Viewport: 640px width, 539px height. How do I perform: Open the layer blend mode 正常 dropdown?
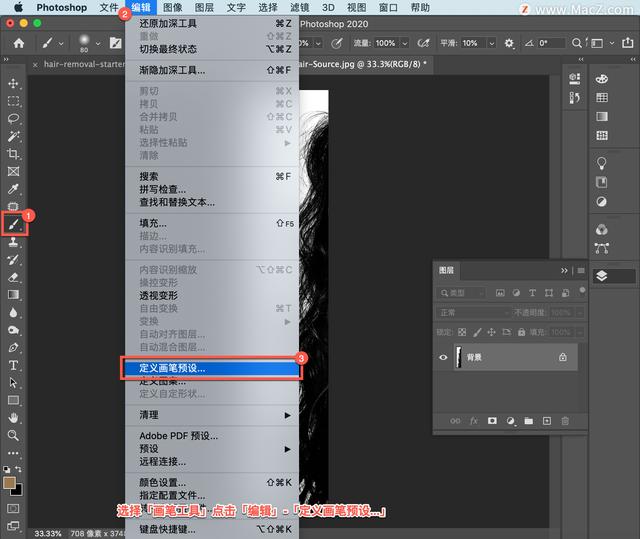coord(473,313)
